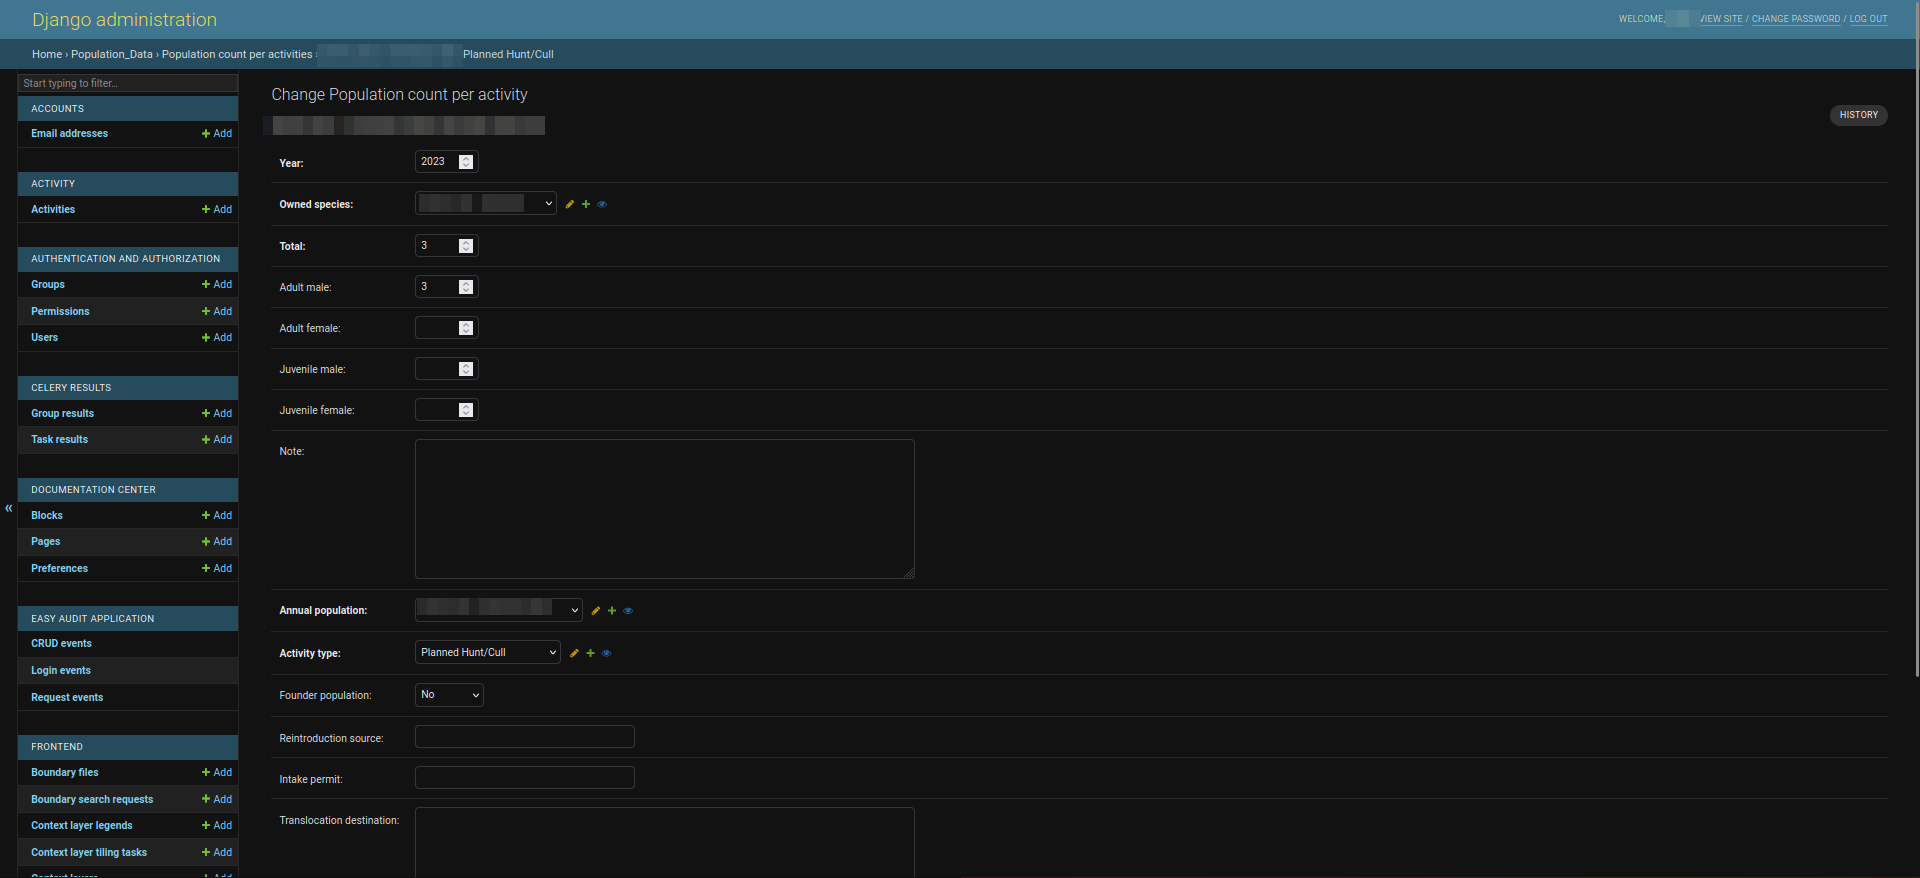This screenshot has height=878, width=1920.
Task: Click the LOG OUT link
Action: click(x=1869, y=19)
